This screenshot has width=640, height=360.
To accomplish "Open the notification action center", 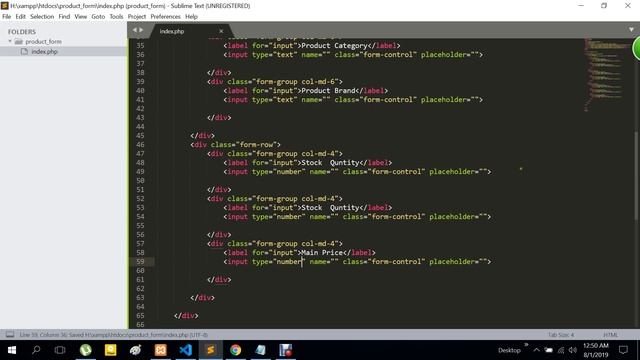I will [623, 350].
